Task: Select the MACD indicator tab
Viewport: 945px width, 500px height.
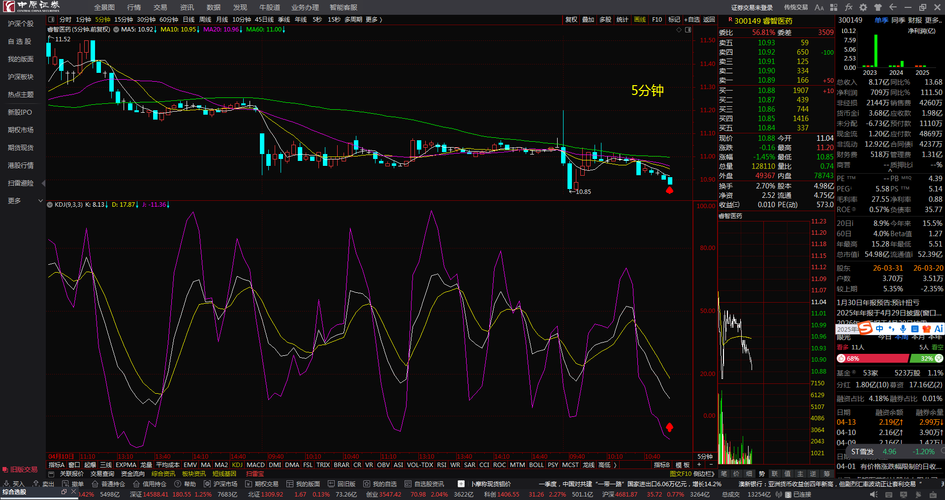Action: tap(256, 465)
